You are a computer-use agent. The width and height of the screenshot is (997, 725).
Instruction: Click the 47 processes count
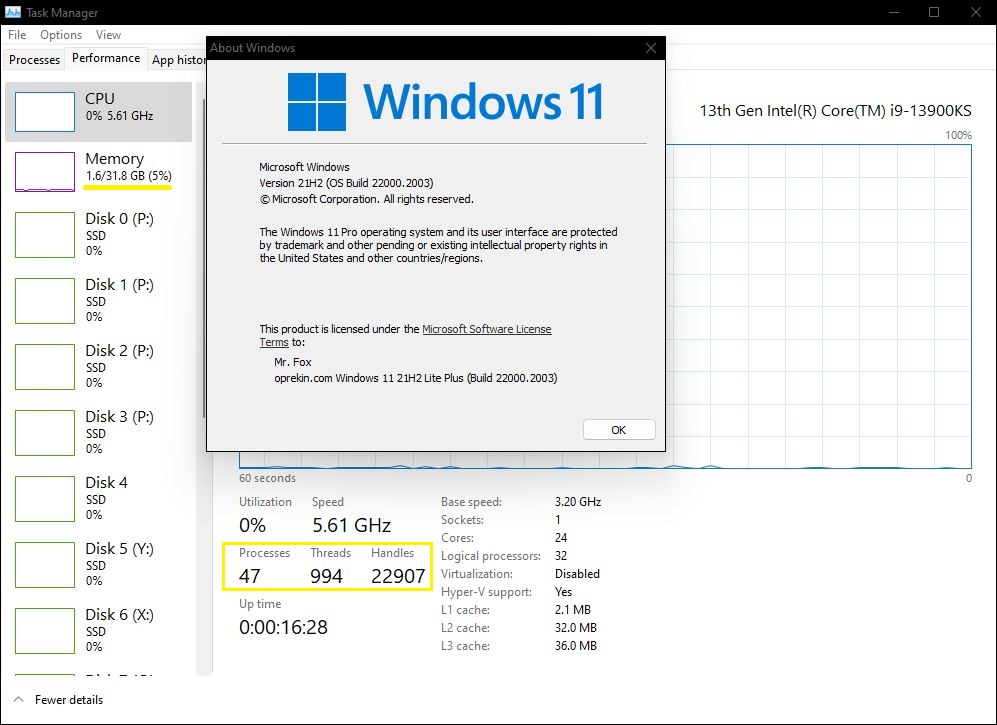[250, 576]
